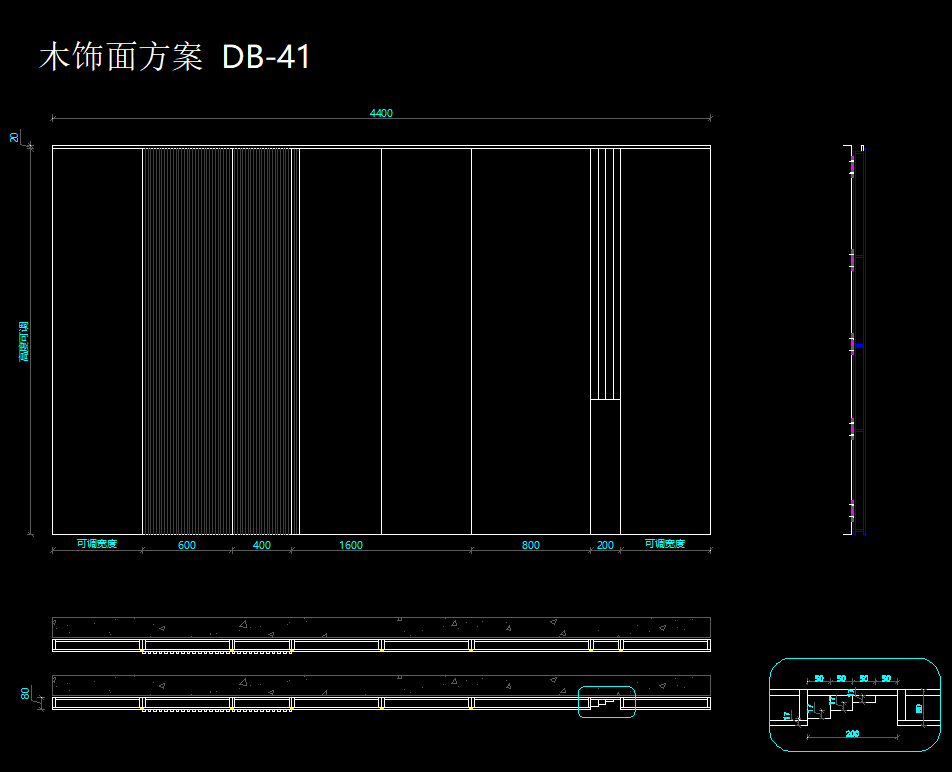952x772 pixels.
Task: Click the 1600 dimension text
Action: [x=351, y=545]
